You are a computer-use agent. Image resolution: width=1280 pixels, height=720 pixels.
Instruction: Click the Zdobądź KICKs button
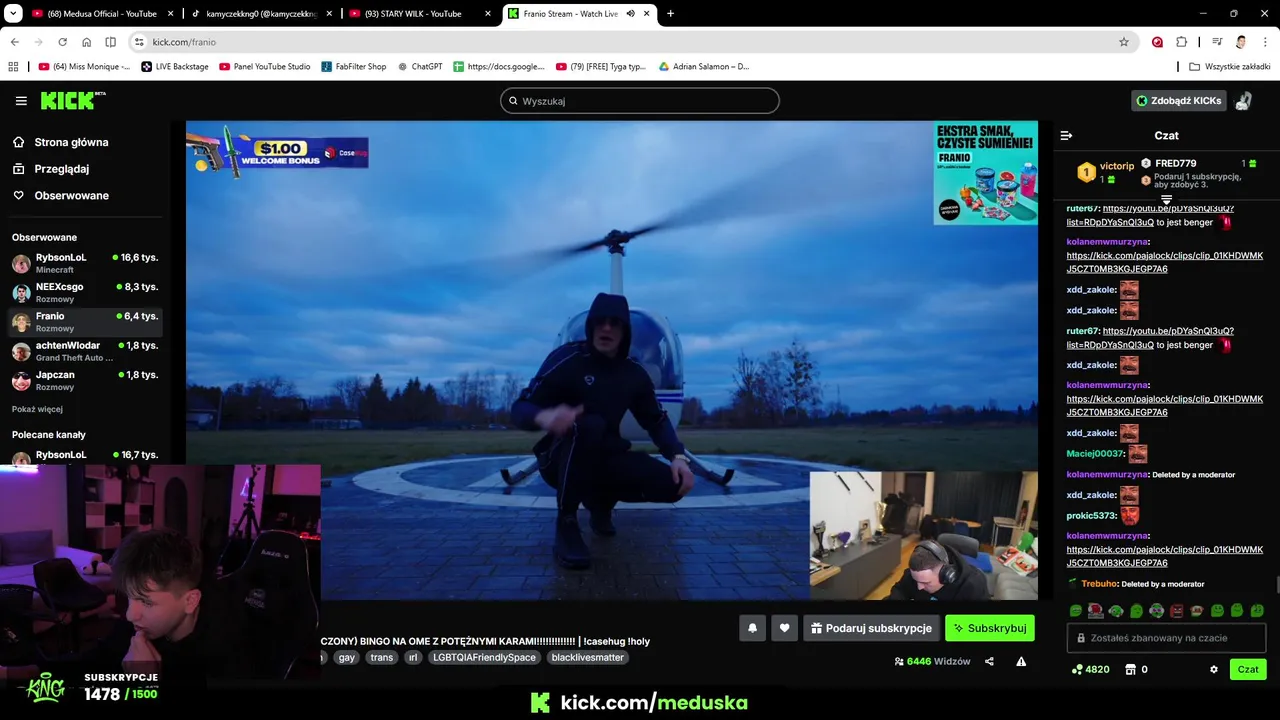1179,101
